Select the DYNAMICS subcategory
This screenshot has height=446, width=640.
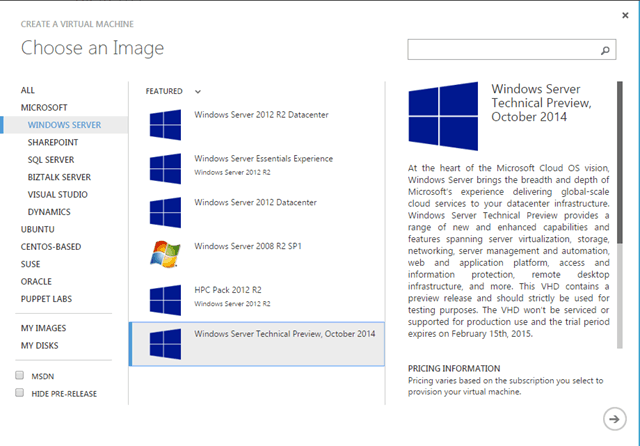pos(49,212)
